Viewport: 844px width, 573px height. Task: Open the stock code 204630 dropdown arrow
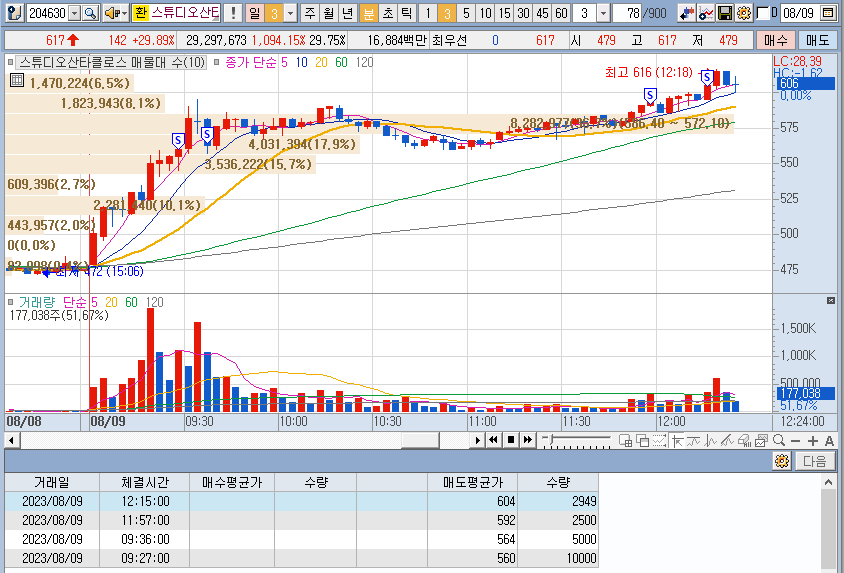point(75,13)
